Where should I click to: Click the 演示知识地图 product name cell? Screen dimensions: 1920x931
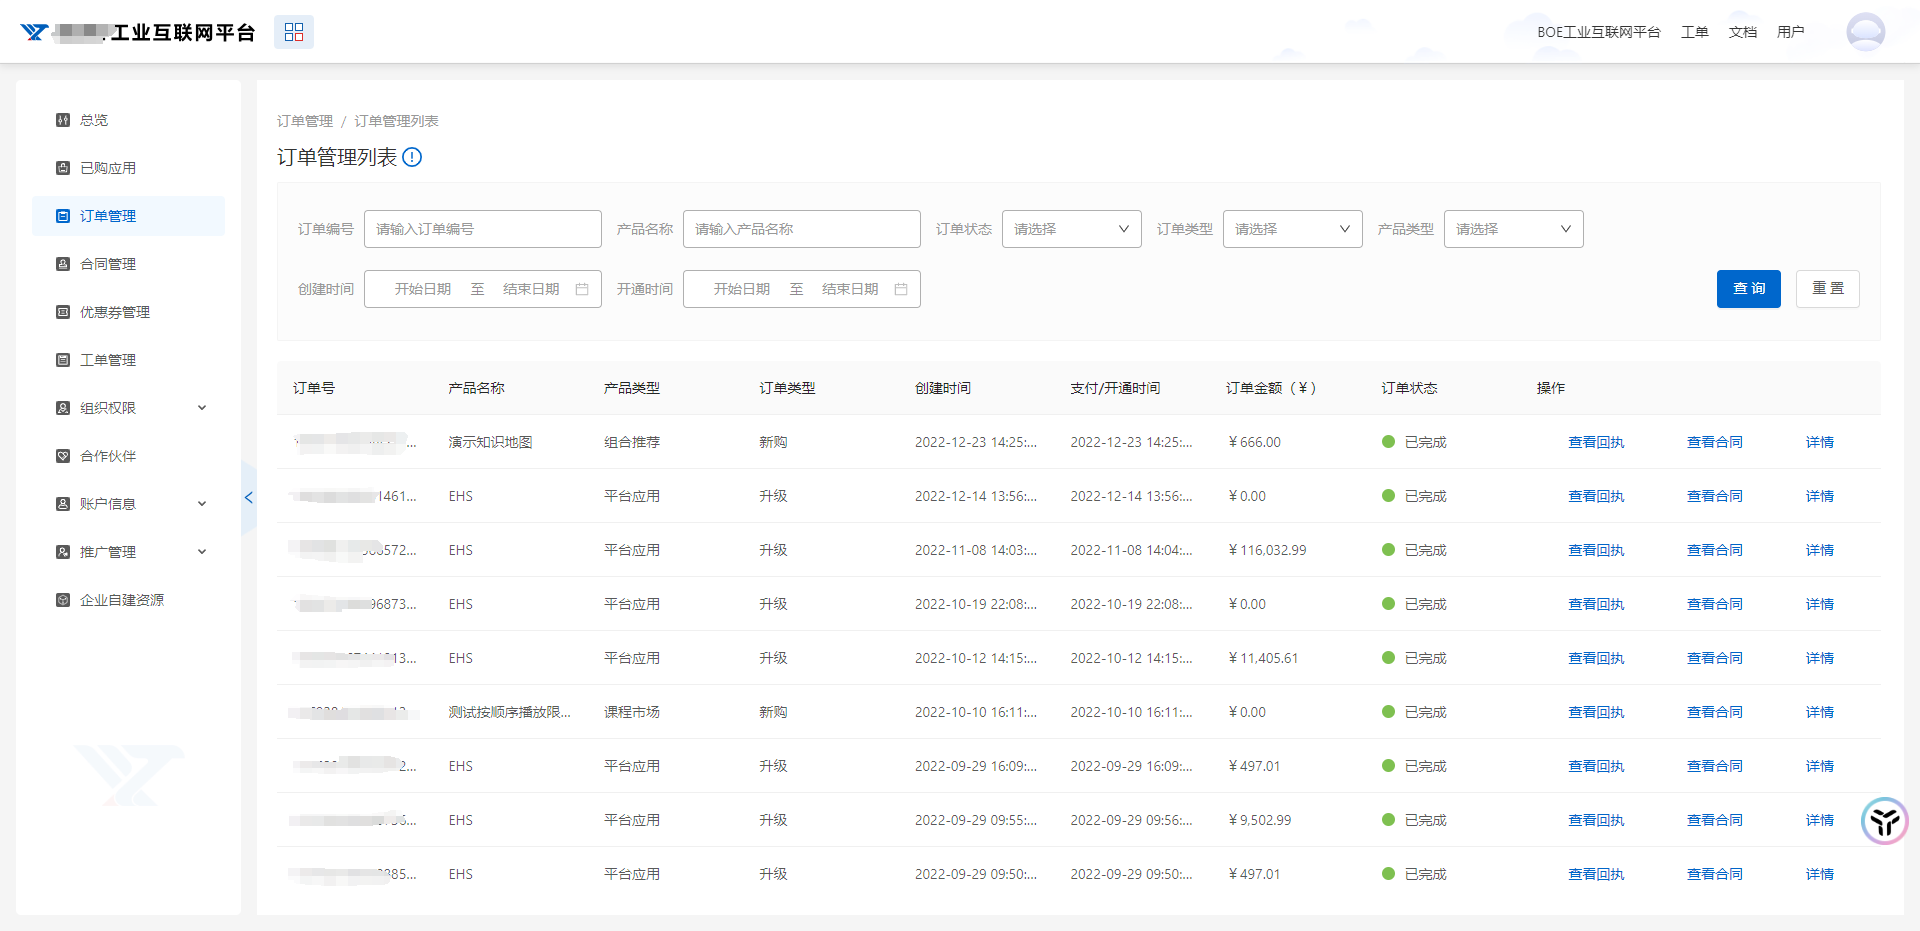click(x=491, y=442)
